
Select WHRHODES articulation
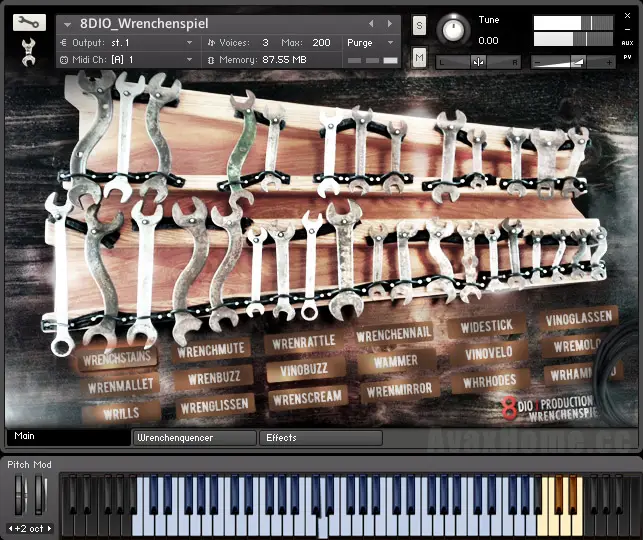pyautogui.click(x=490, y=381)
